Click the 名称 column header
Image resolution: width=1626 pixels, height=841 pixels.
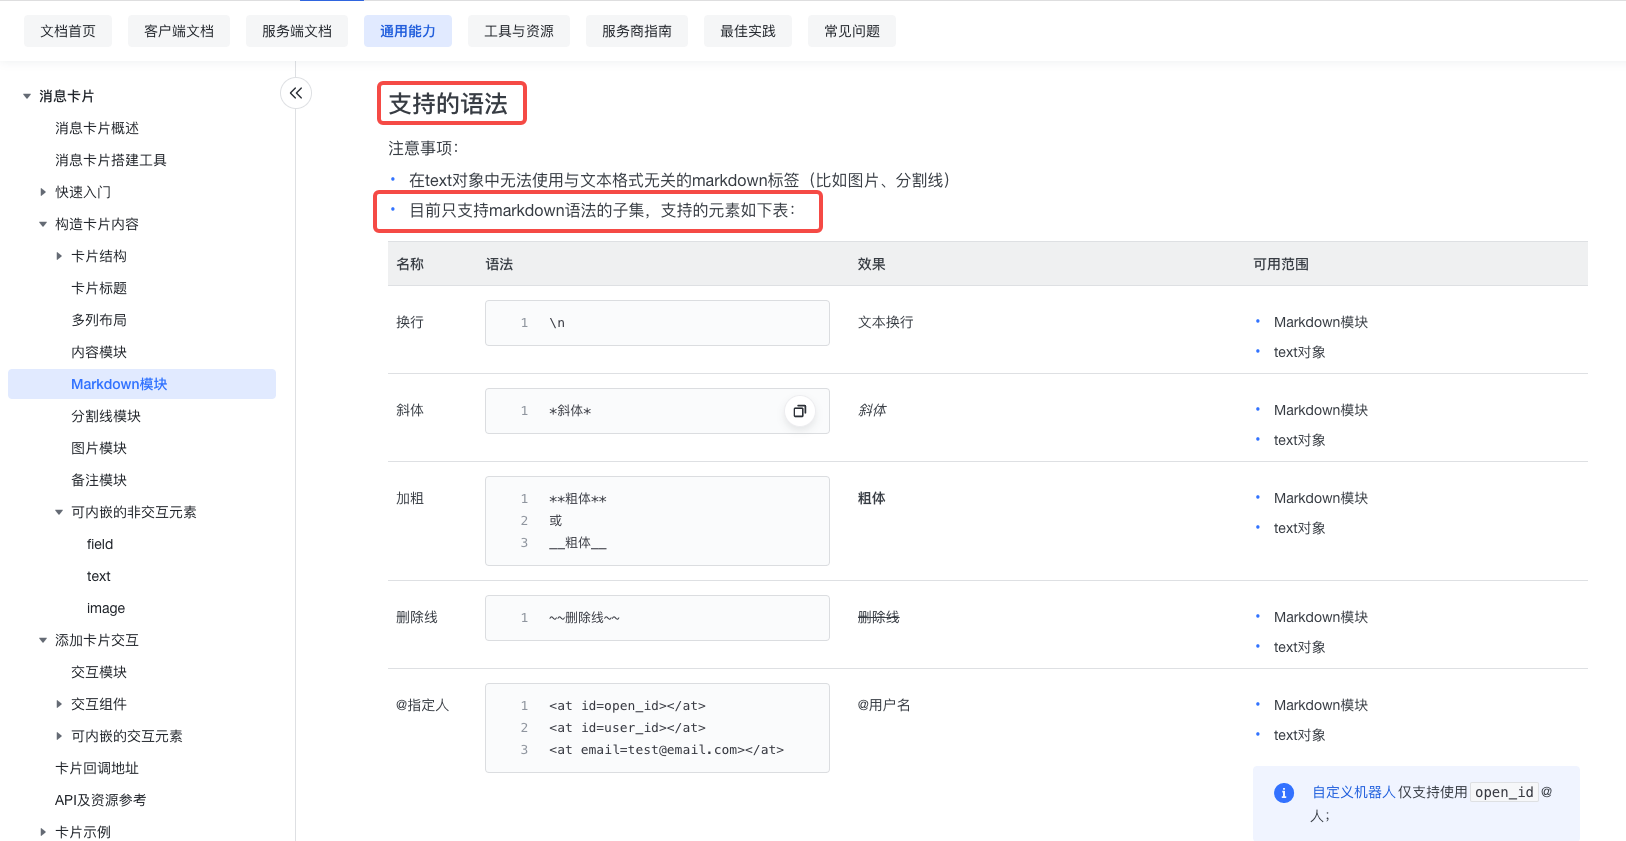point(410,264)
